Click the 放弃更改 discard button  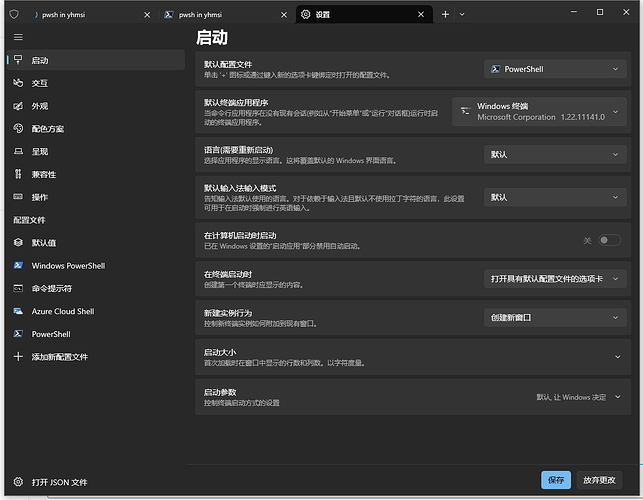coord(599,480)
